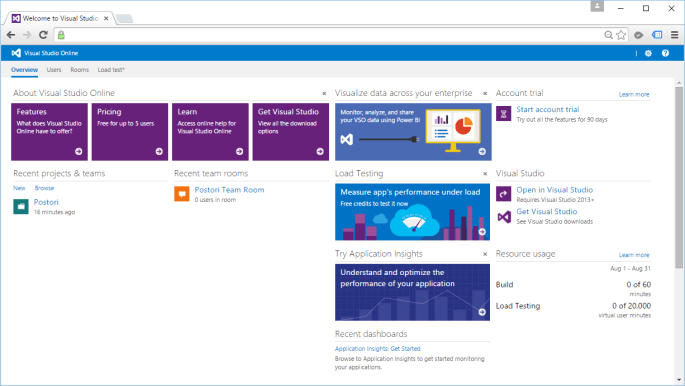Open a new browser tab

125,18
